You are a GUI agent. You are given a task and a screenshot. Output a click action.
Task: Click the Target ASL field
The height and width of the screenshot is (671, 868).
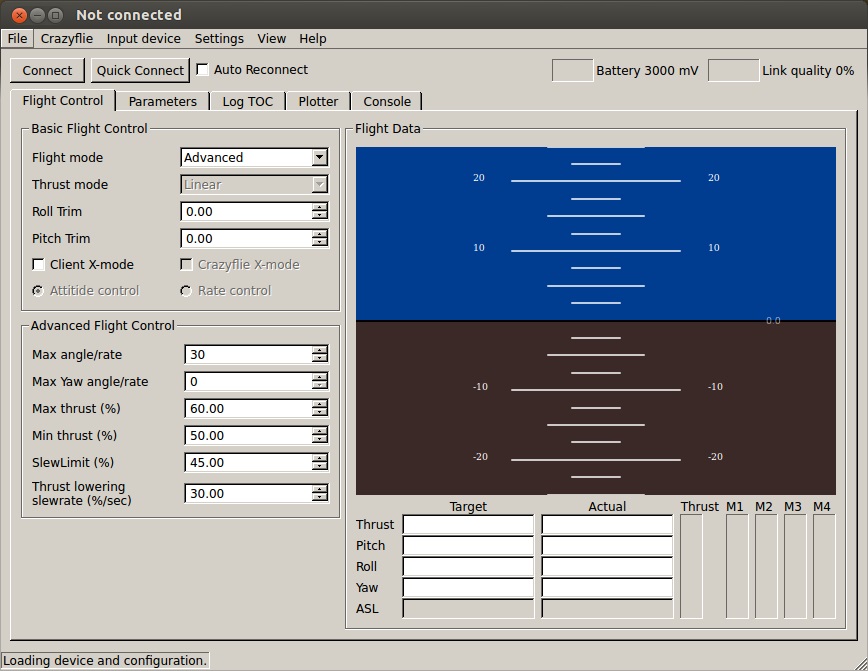[x=468, y=608]
